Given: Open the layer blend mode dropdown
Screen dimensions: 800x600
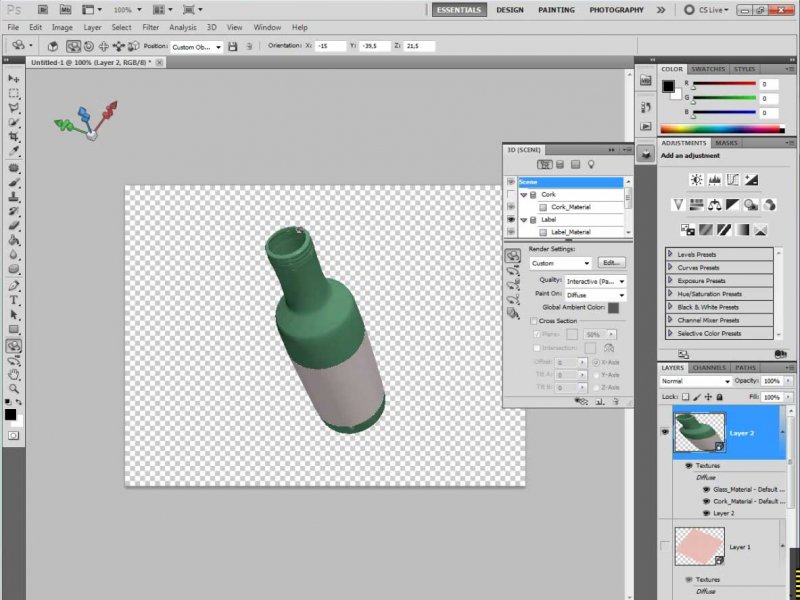Looking at the screenshot, I should 696,381.
